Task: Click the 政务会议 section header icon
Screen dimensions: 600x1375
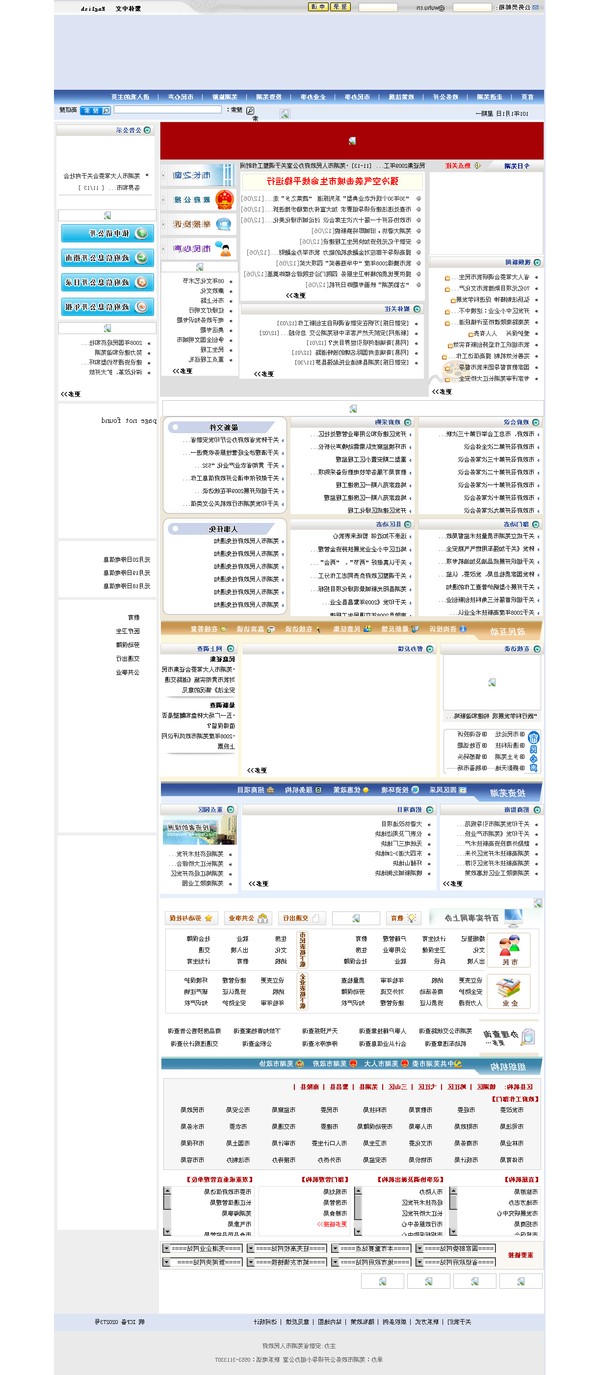Action: pos(537,423)
